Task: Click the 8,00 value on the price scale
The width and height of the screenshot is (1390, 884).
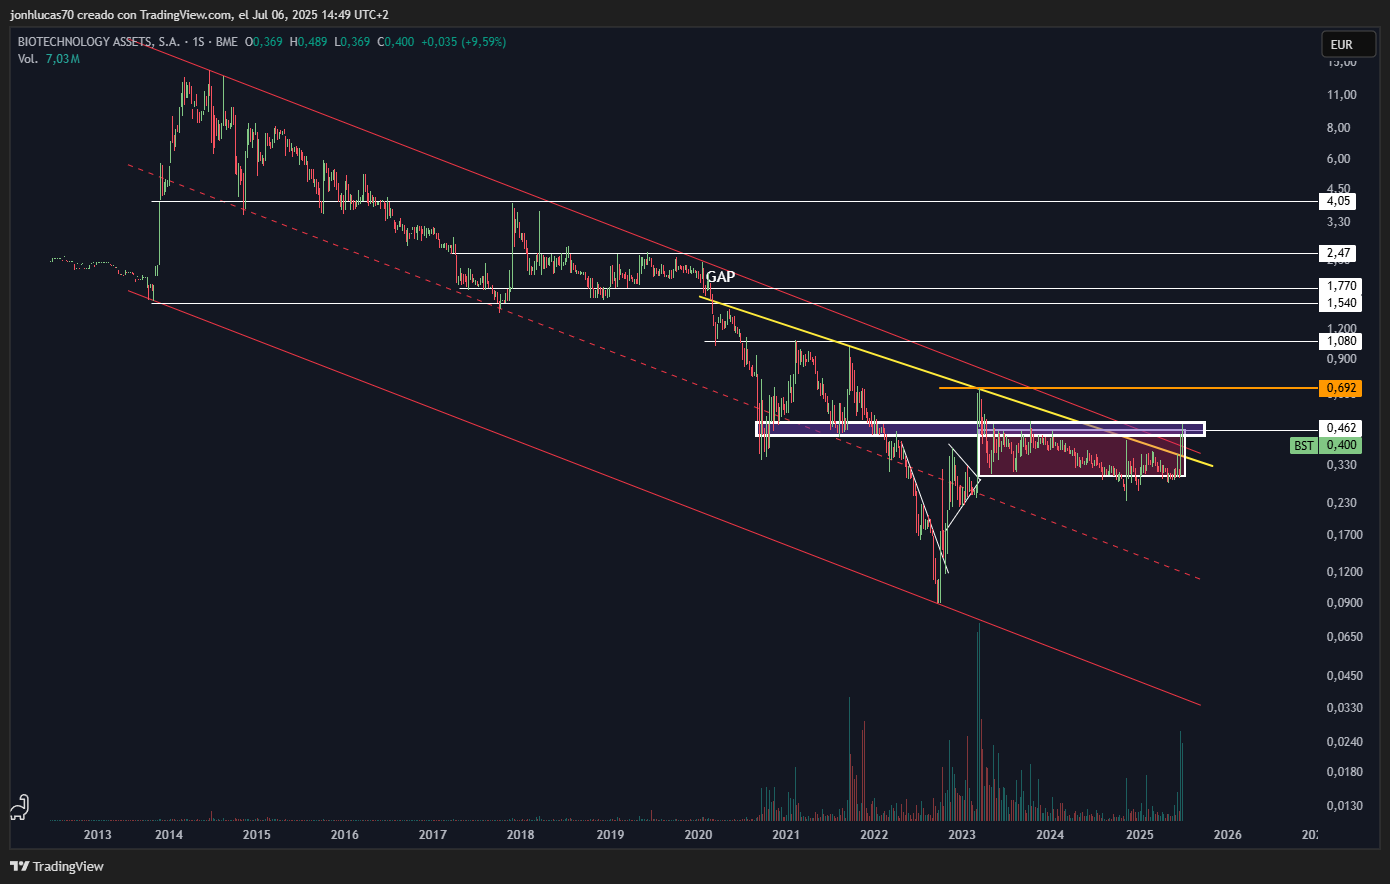Action: [1339, 128]
